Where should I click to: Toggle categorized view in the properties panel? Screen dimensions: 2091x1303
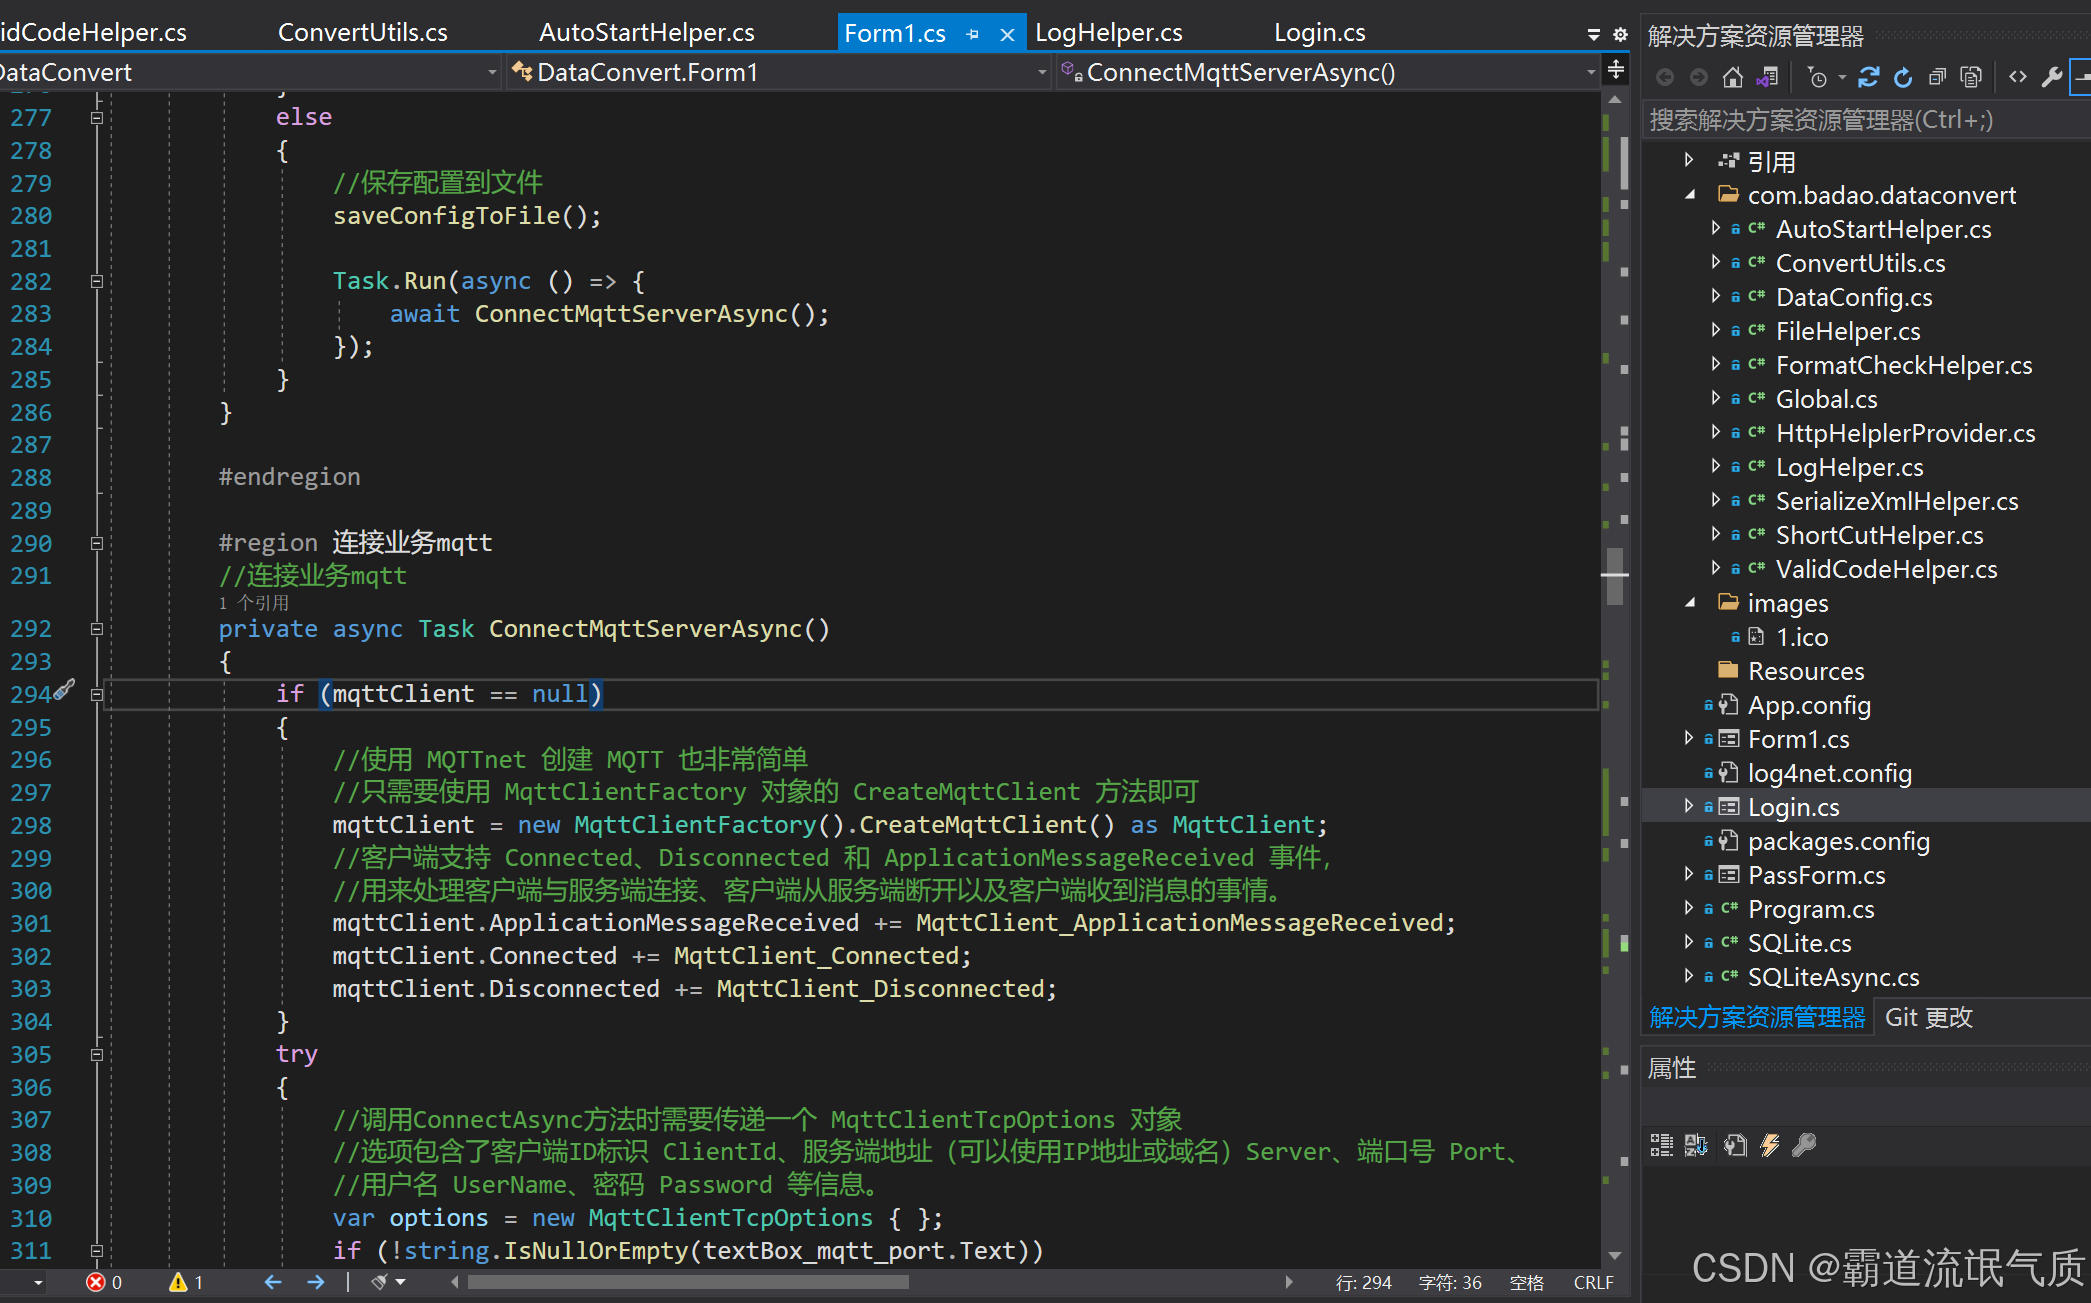click(1661, 1145)
